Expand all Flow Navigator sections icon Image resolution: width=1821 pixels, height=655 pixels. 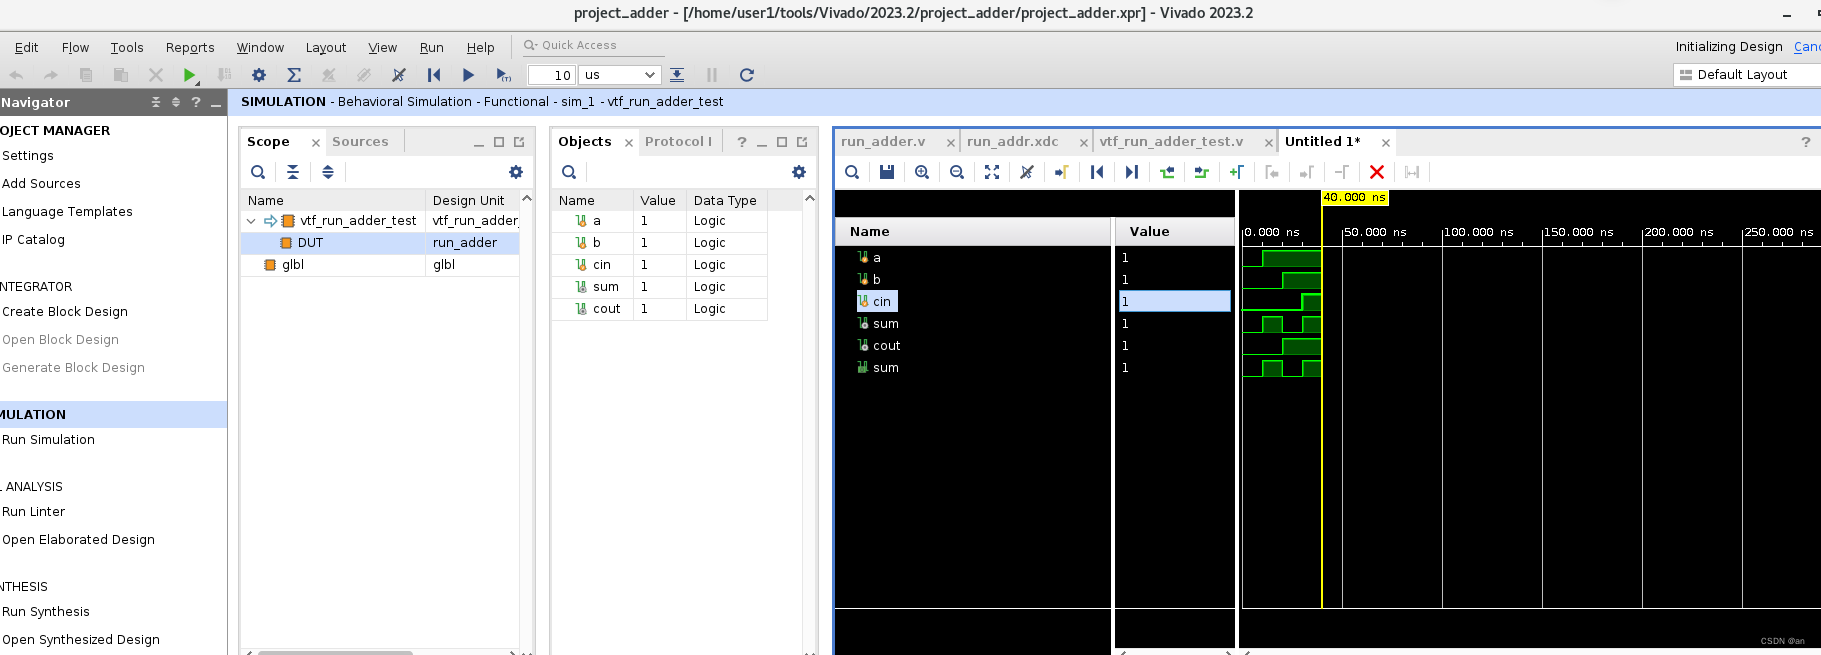[176, 102]
